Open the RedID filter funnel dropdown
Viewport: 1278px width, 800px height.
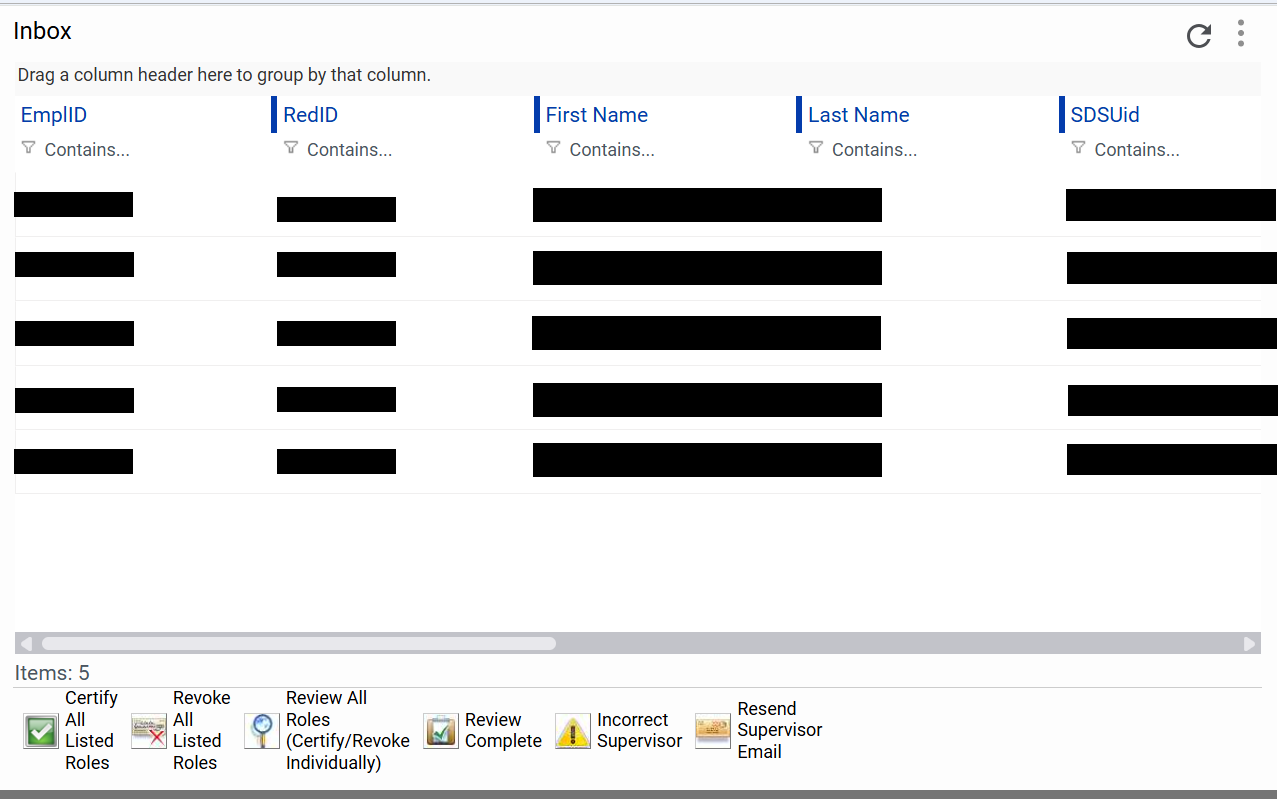291,148
